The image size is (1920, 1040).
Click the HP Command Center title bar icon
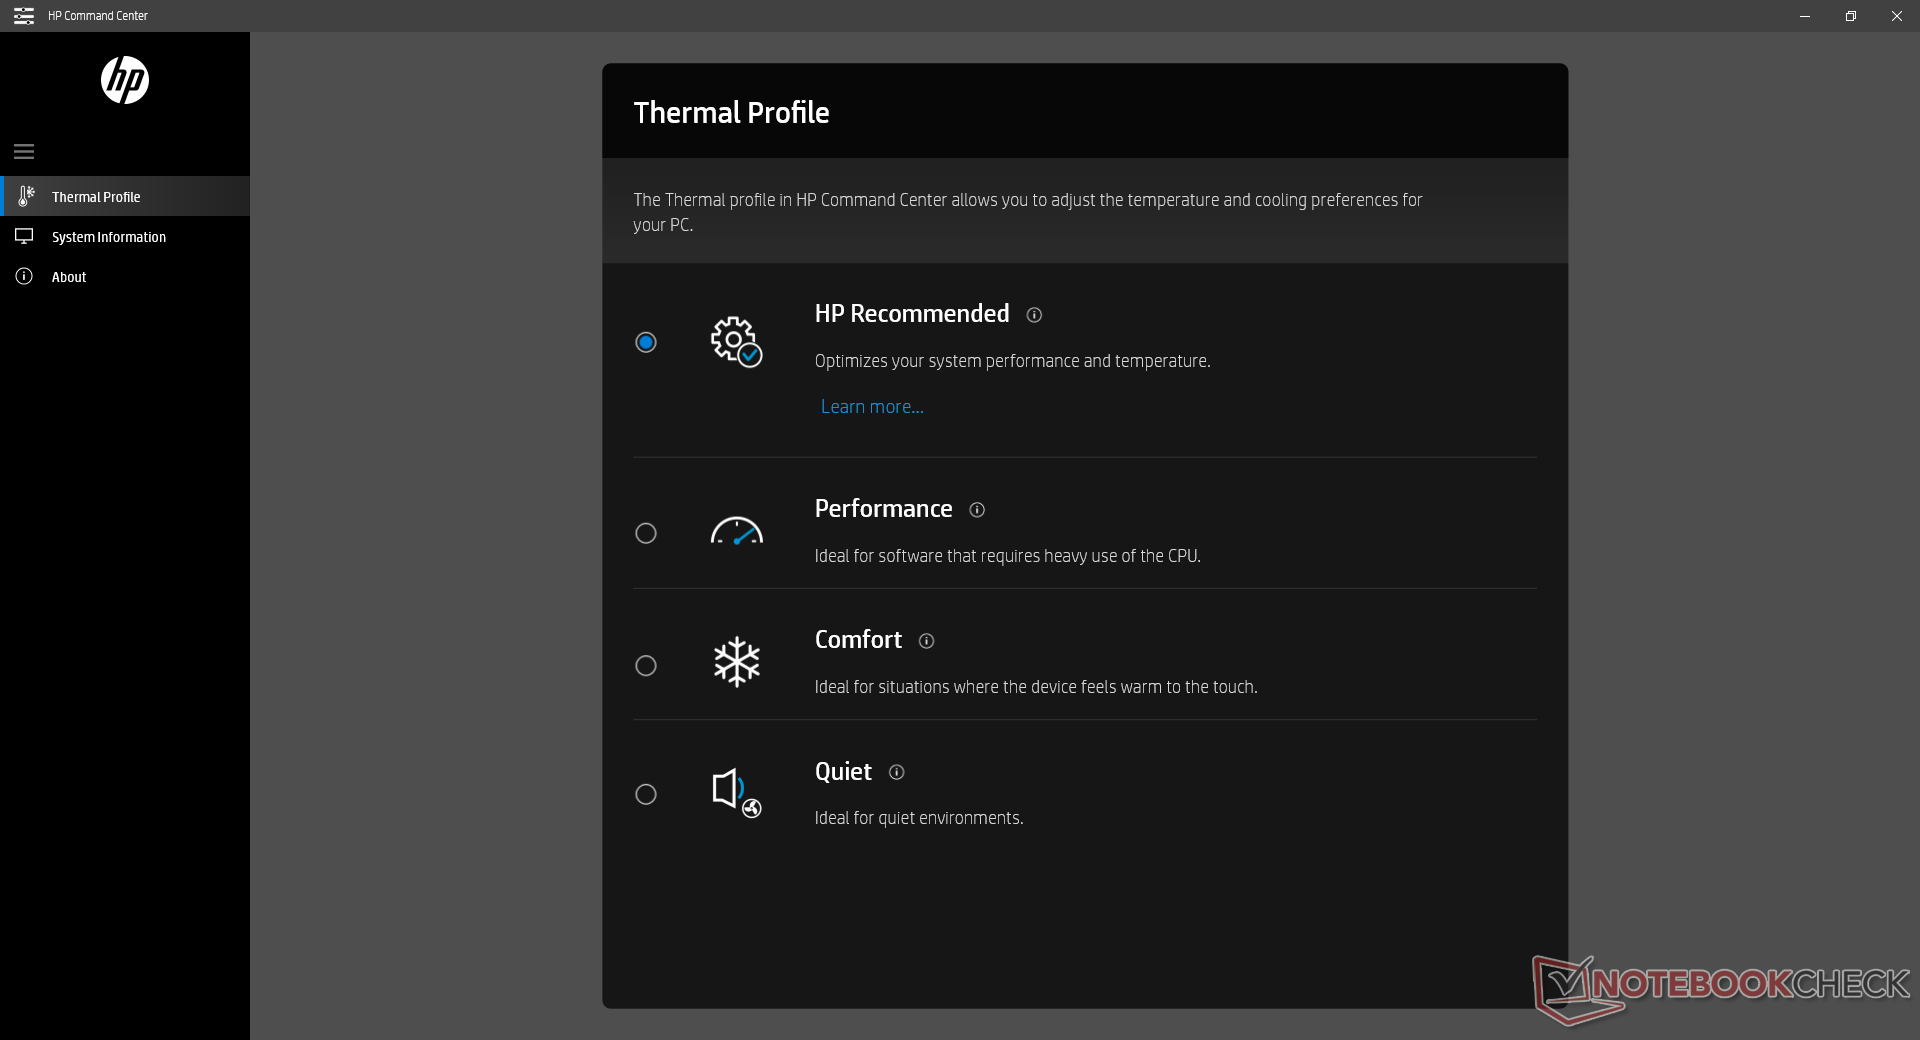[x=24, y=16]
